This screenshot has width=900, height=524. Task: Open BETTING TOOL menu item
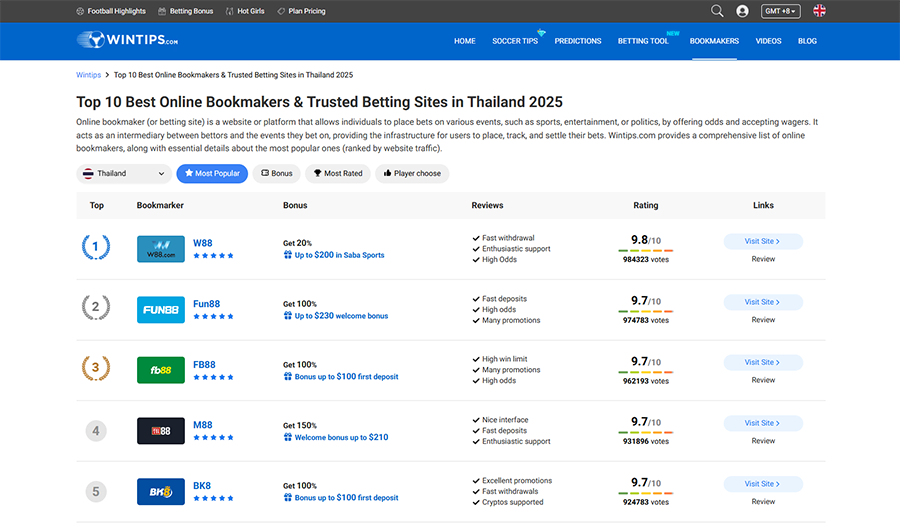pyautogui.click(x=643, y=41)
